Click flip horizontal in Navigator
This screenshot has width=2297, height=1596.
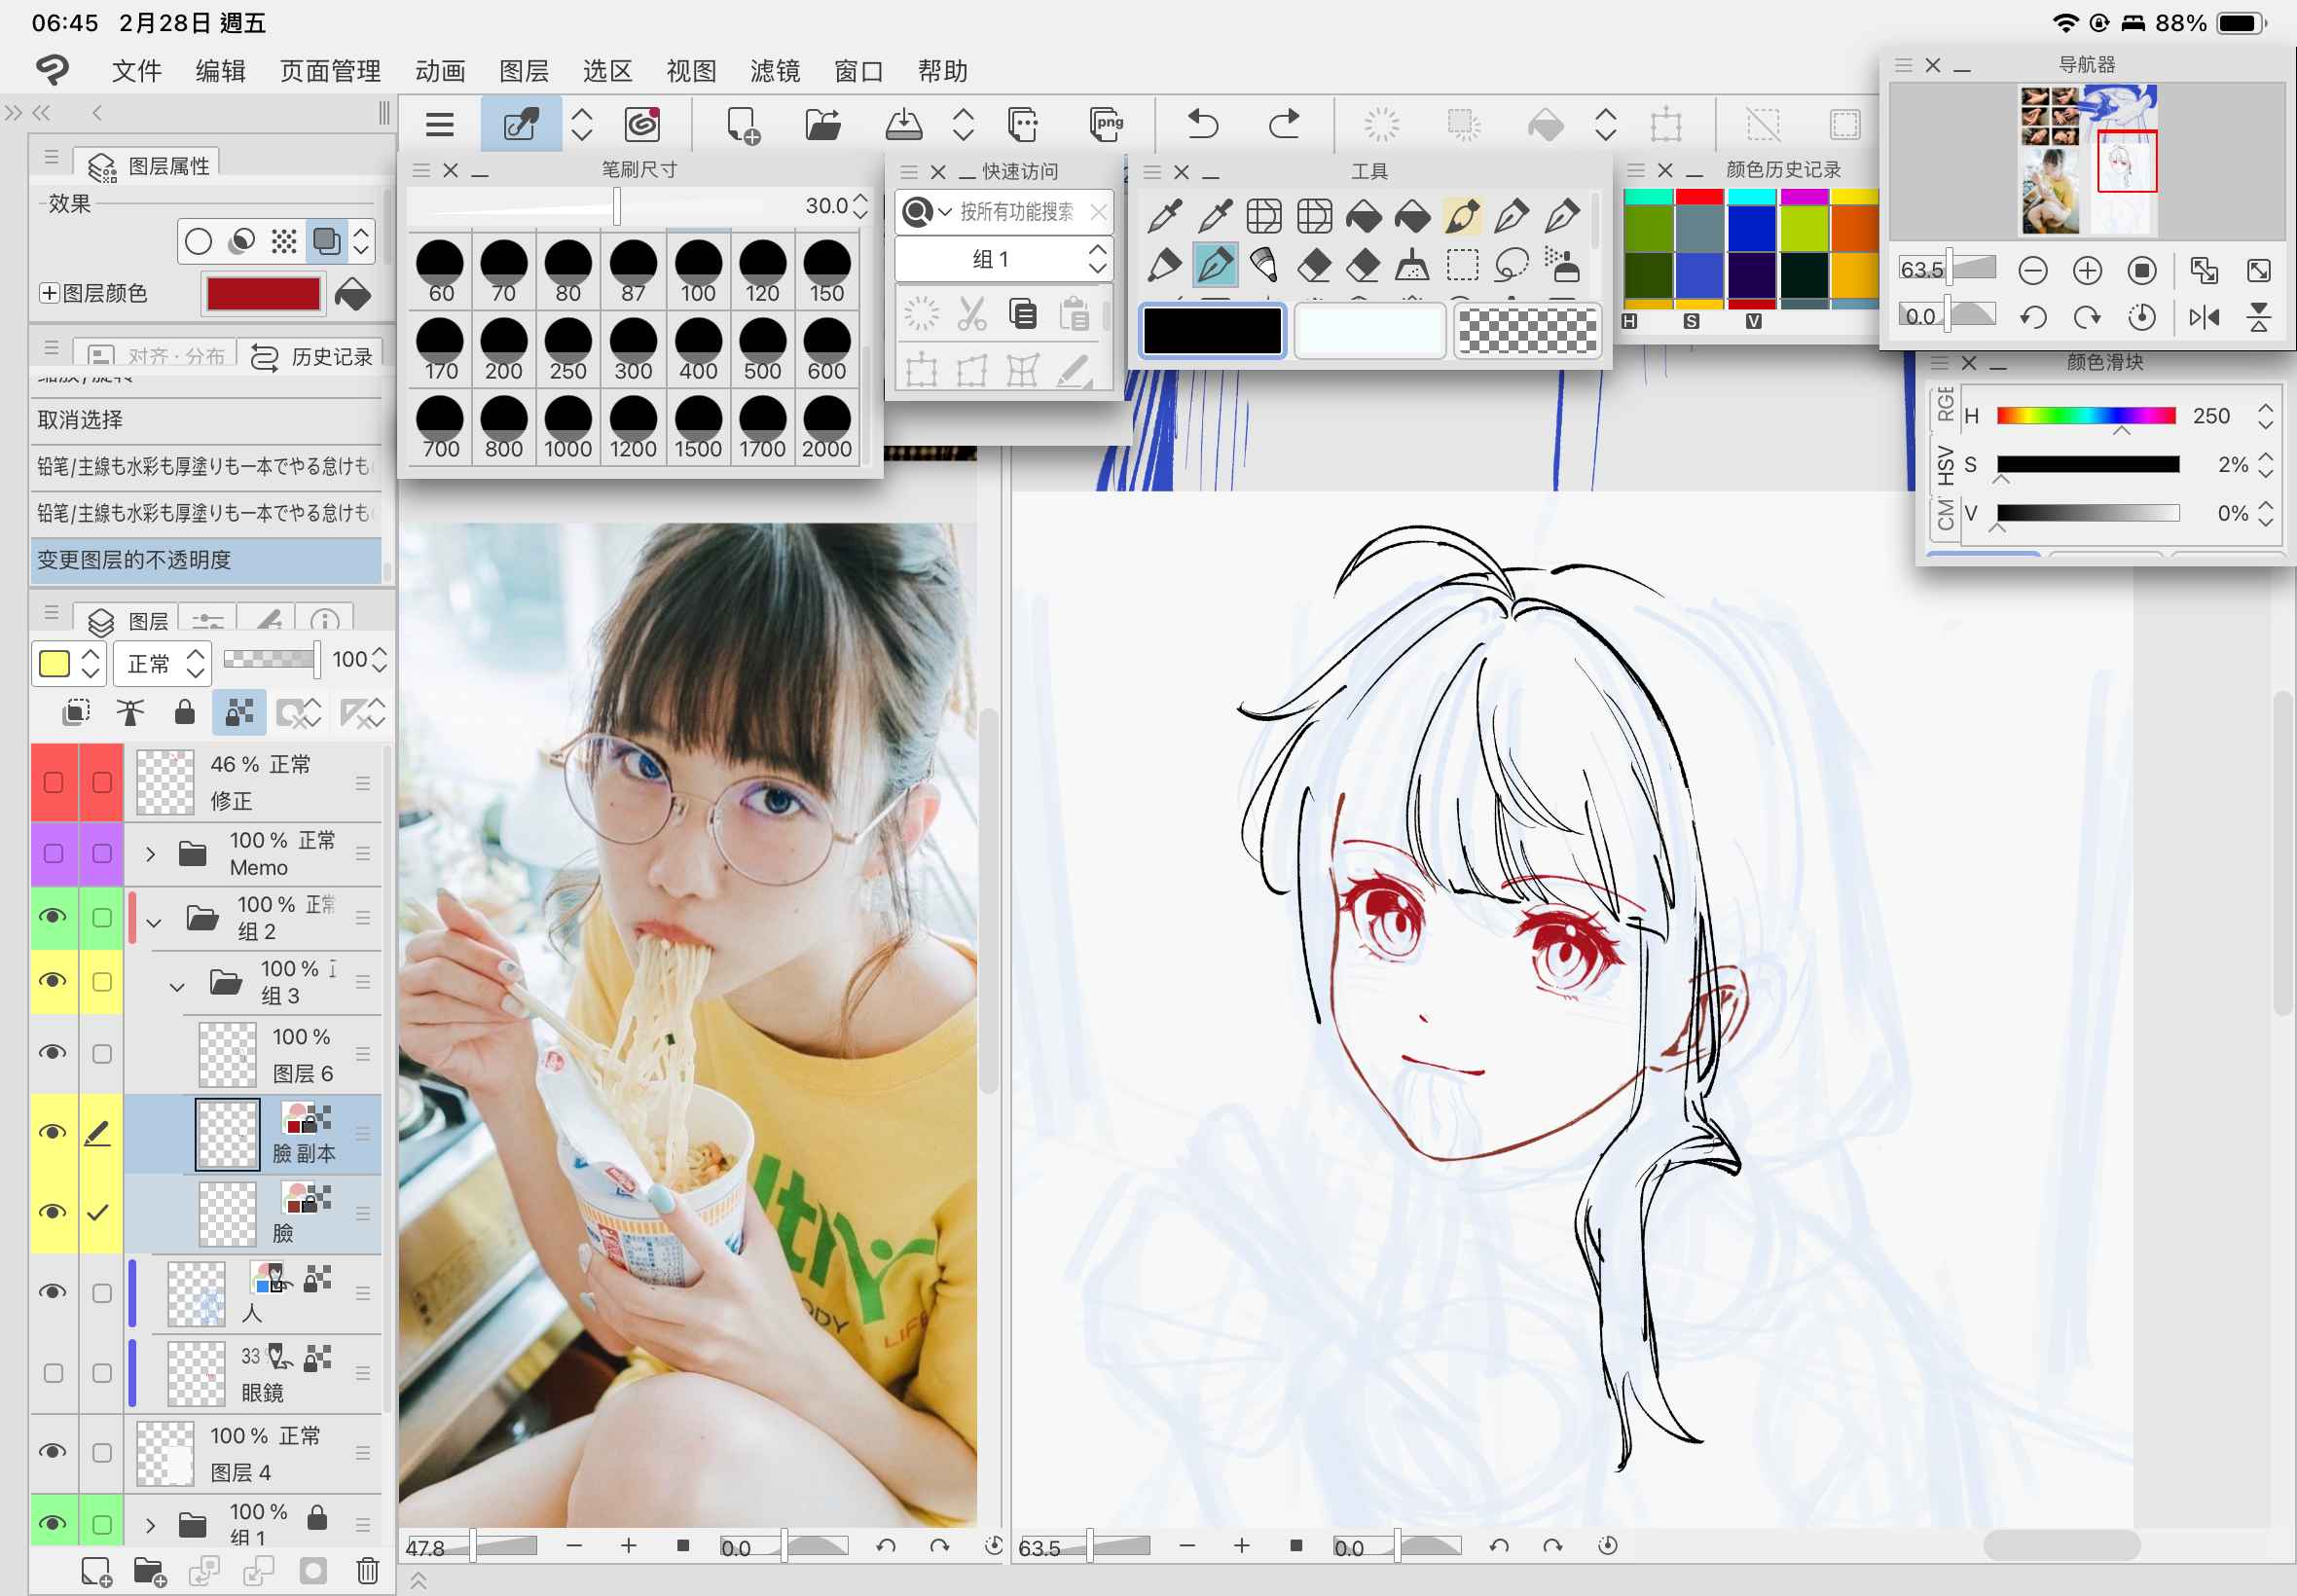(x=2204, y=318)
